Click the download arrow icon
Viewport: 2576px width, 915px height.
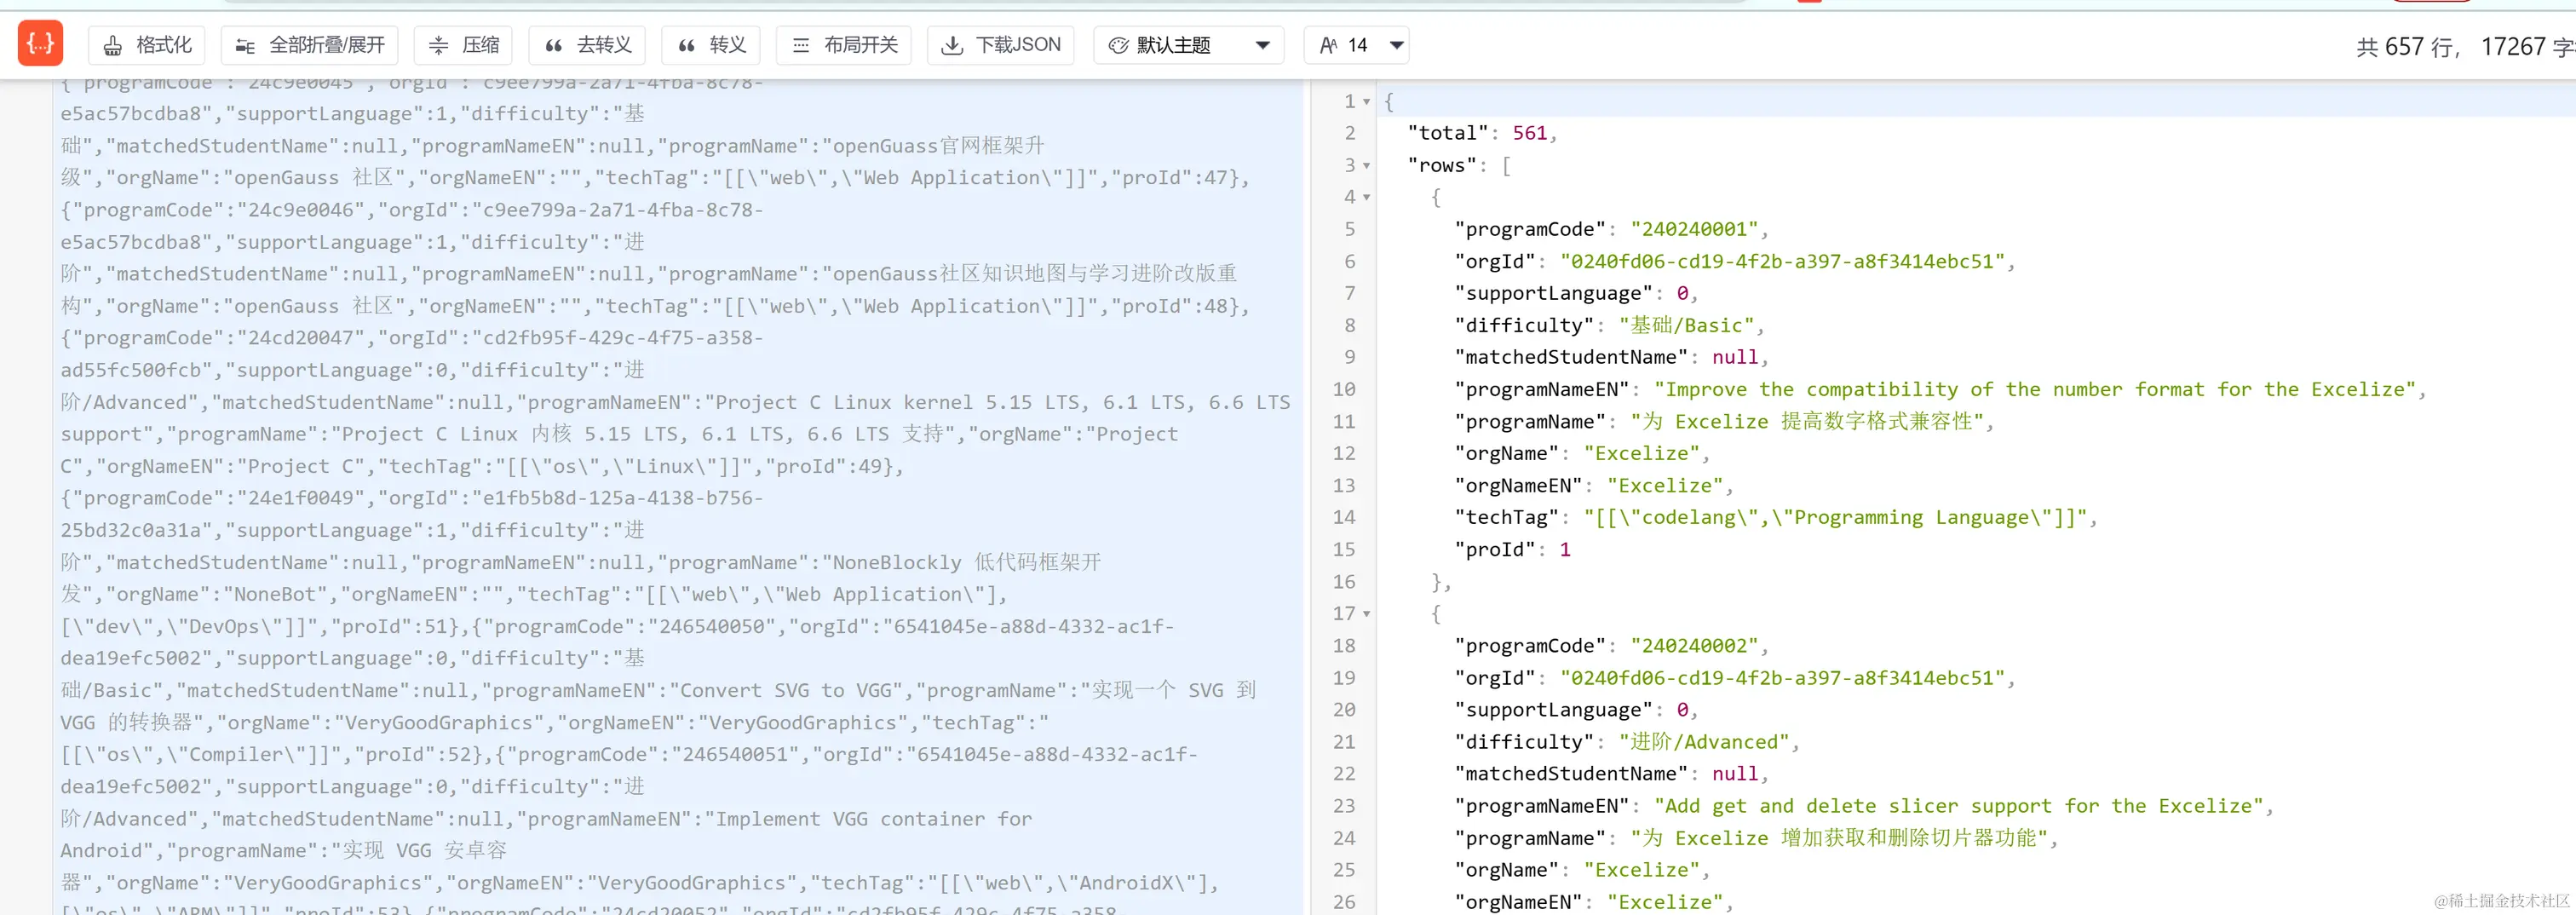click(x=953, y=46)
